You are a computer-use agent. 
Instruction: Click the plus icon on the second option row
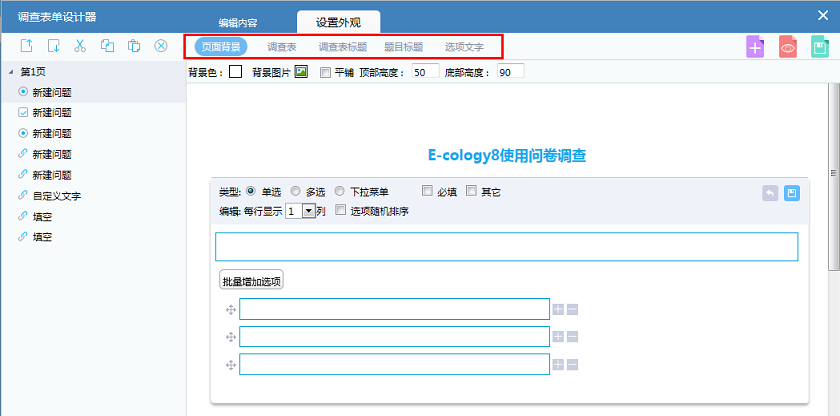click(x=558, y=336)
